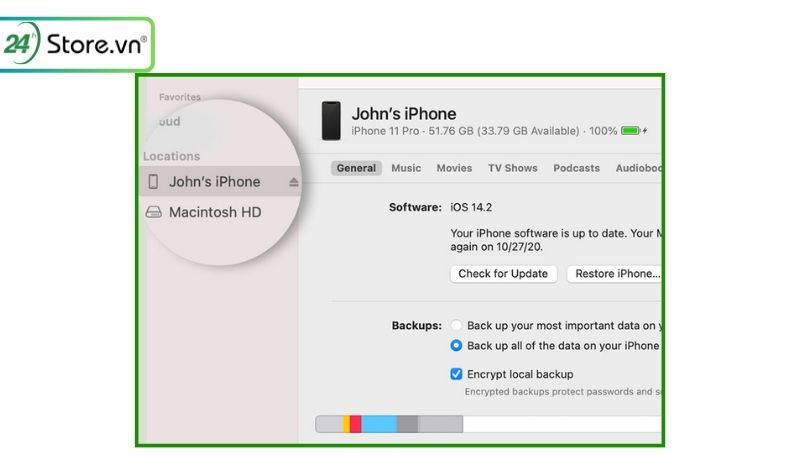This screenshot has height=457, width=800.
Task: Eject John's iPhone from the sidebar
Action: tap(293, 182)
